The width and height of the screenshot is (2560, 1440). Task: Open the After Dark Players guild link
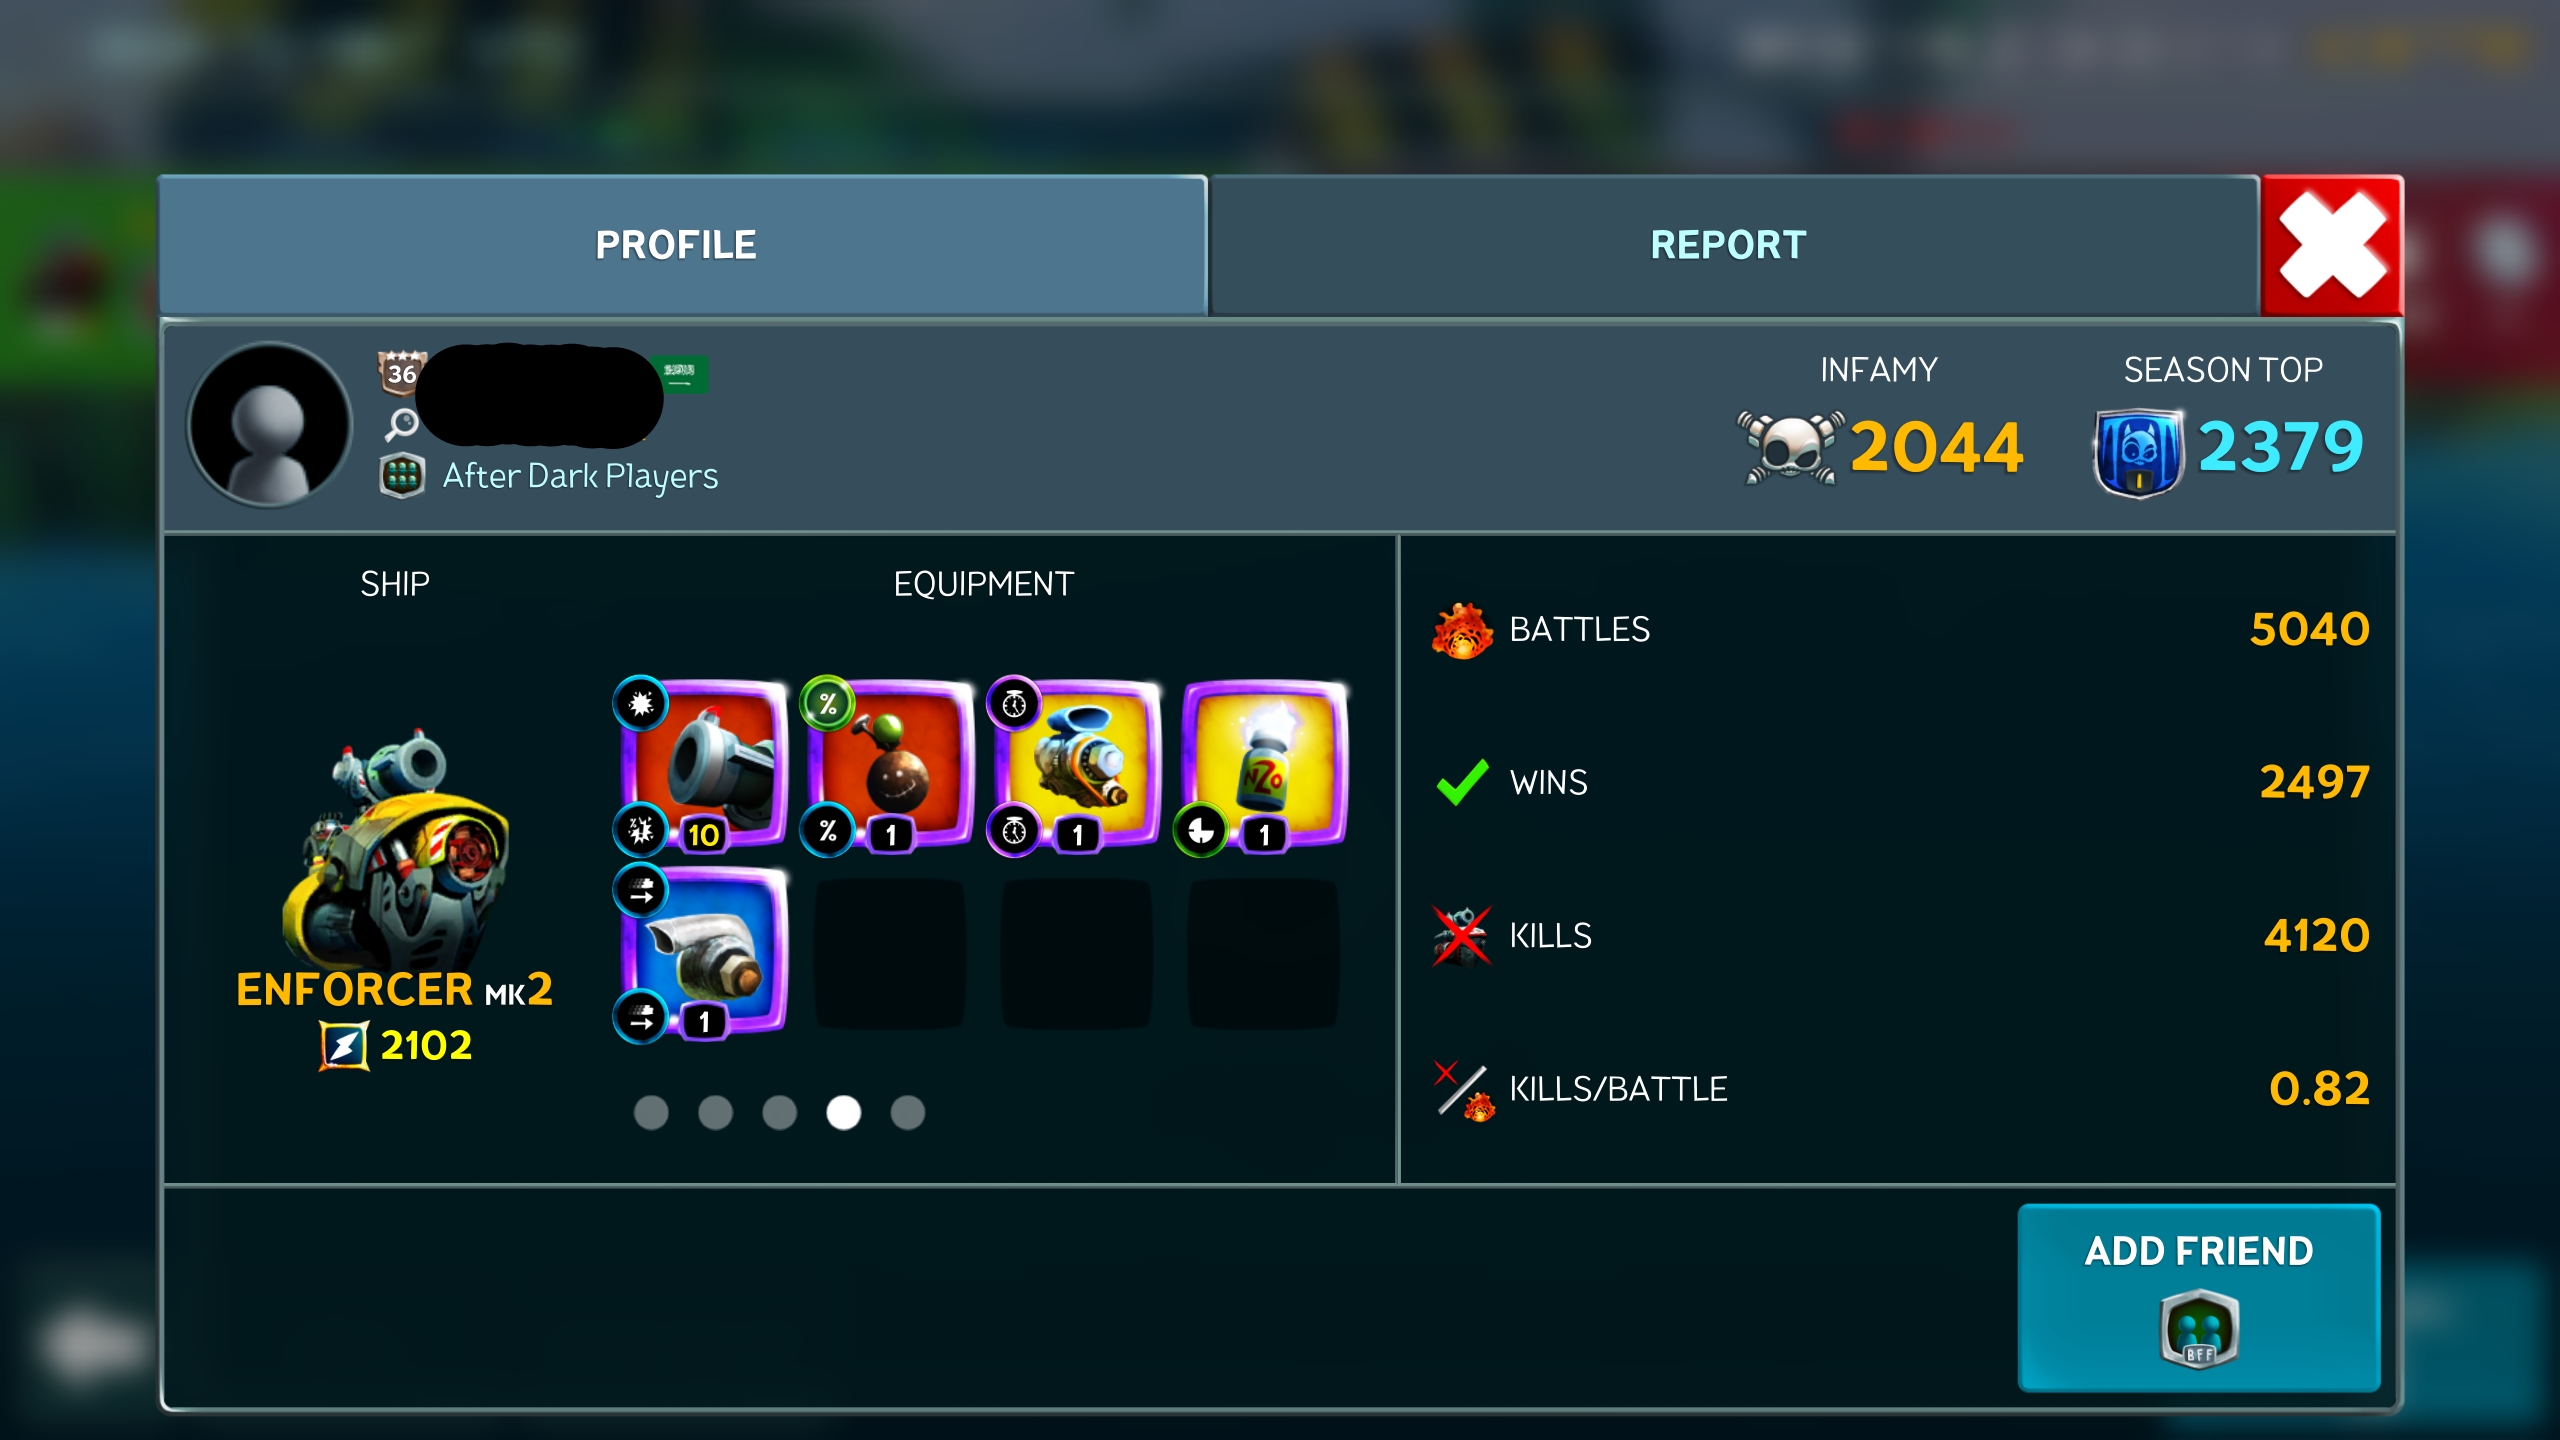[x=580, y=476]
